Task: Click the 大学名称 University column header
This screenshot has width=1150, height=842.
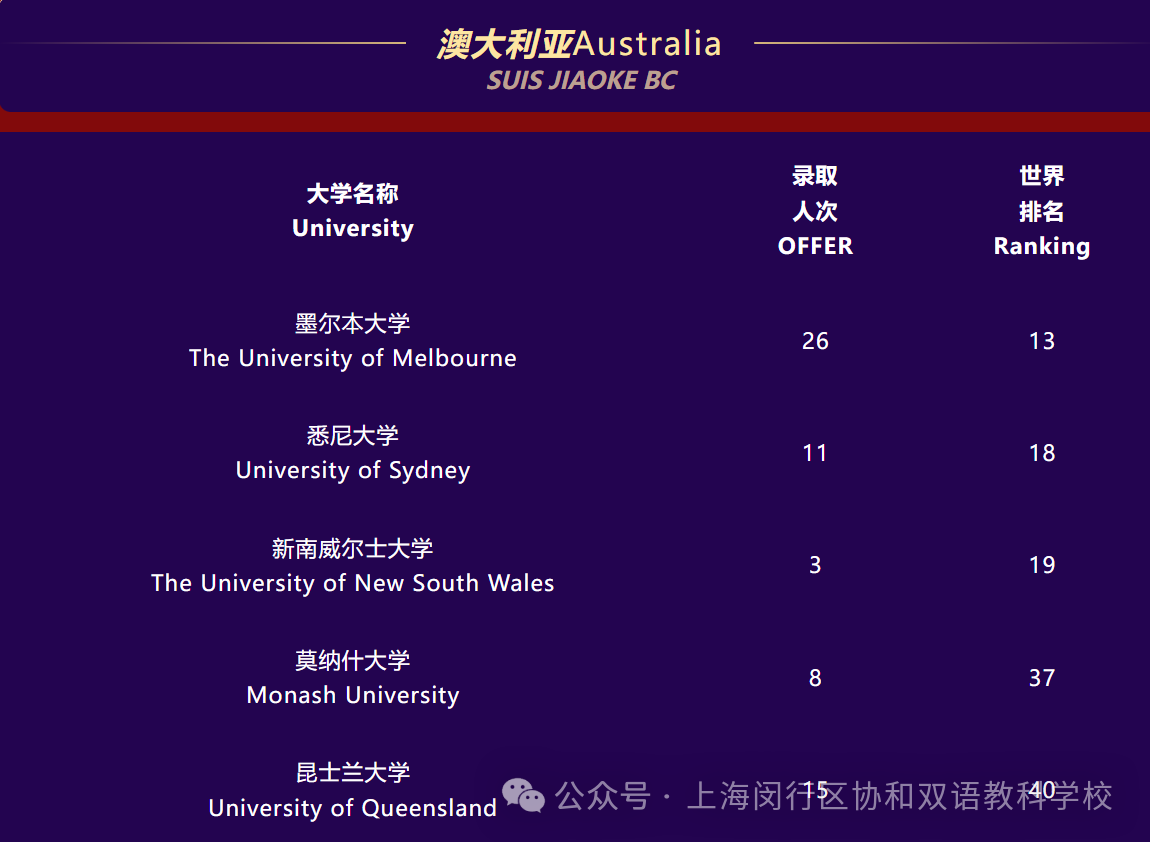Action: click(352, 211)
